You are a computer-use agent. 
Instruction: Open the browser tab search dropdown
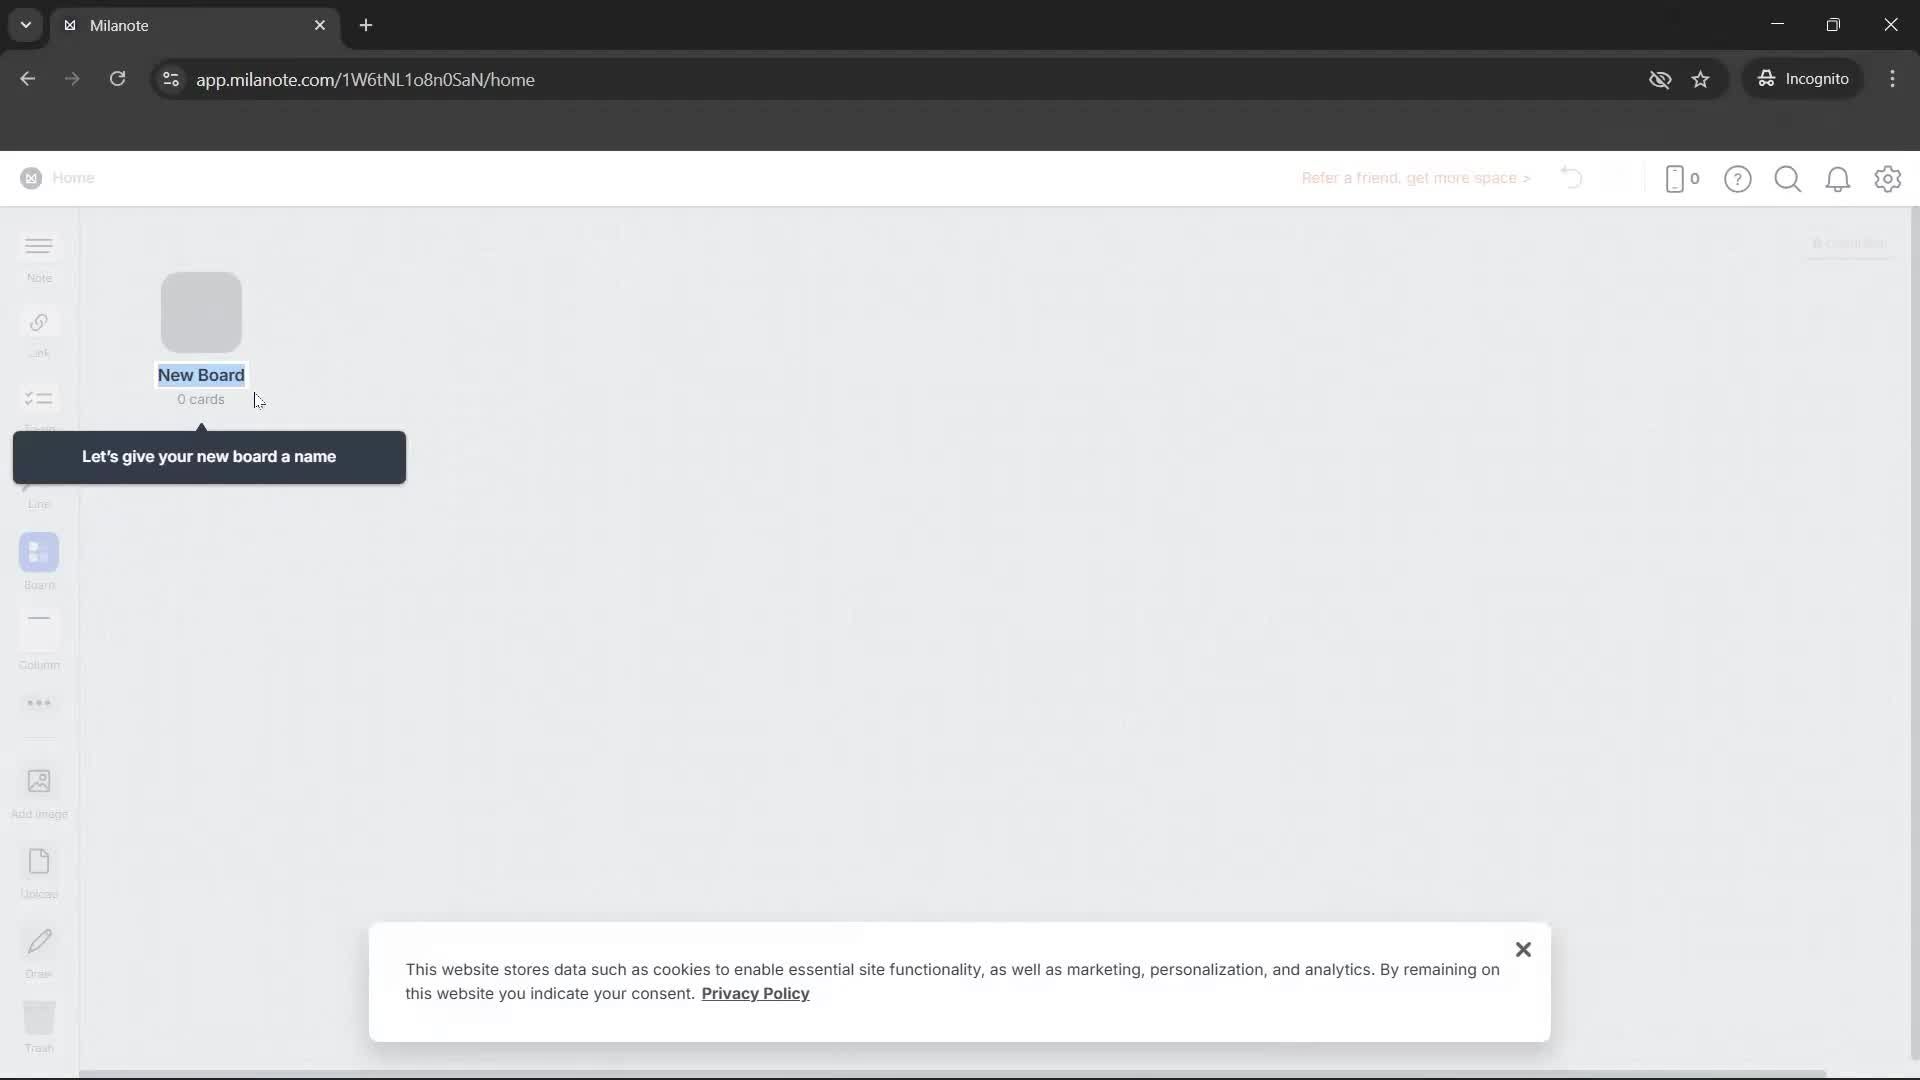point(25,25)
